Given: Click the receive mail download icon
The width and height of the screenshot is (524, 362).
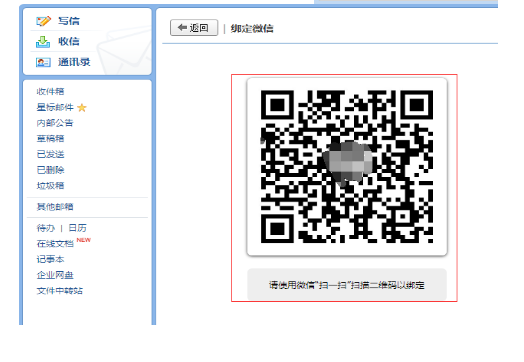Looking at the screenshot, I should coord(43,41).
